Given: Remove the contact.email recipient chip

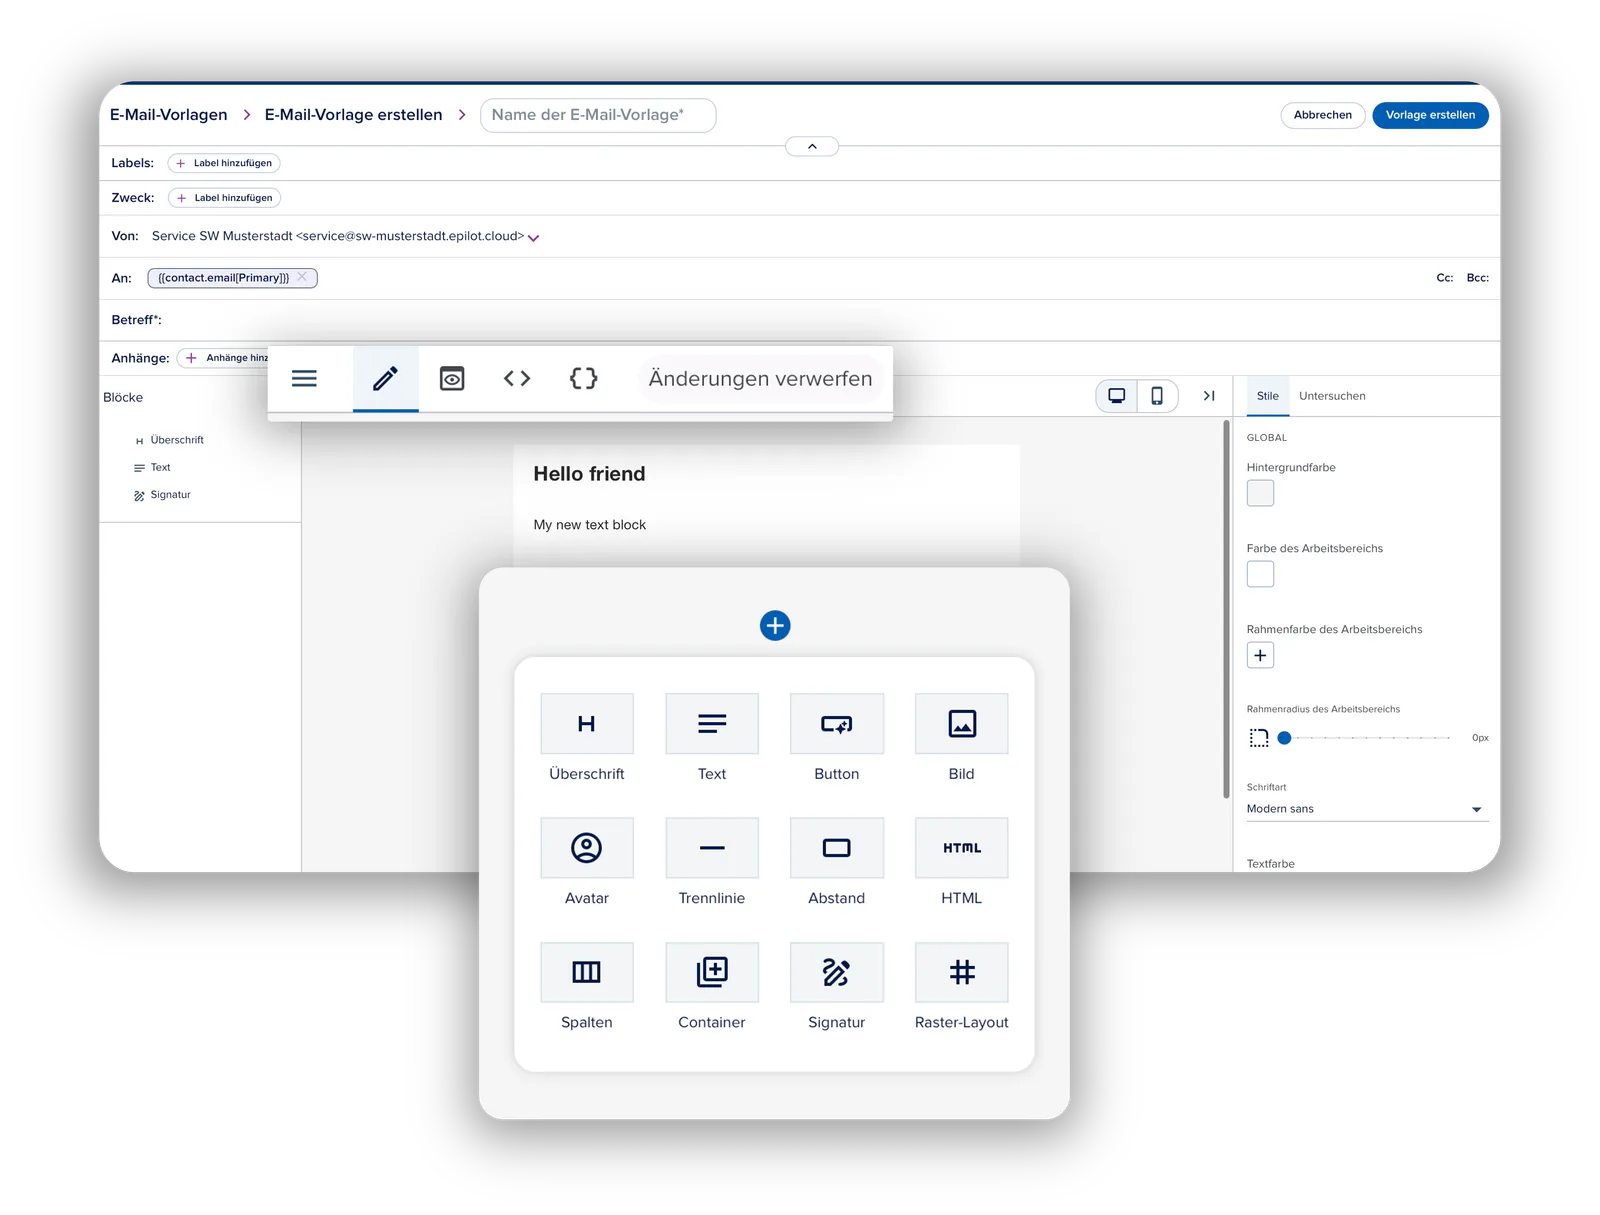Looking at the screenshot, I should 302,277.
